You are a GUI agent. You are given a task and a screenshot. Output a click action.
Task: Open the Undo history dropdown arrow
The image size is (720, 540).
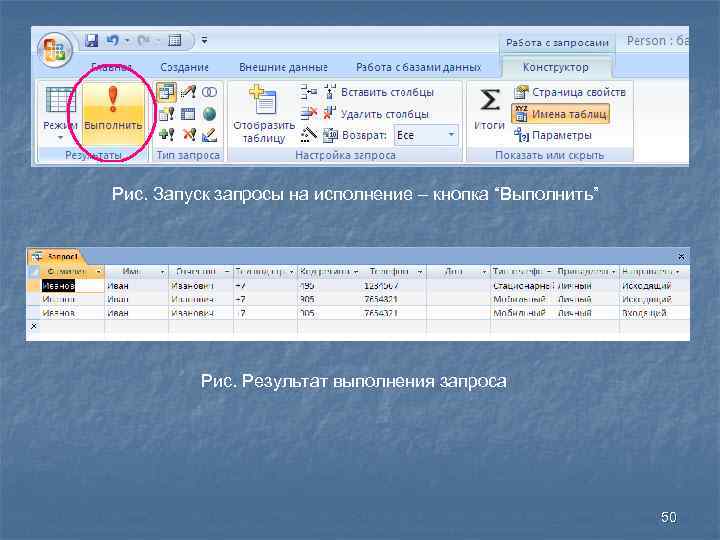tap(127, 41)
